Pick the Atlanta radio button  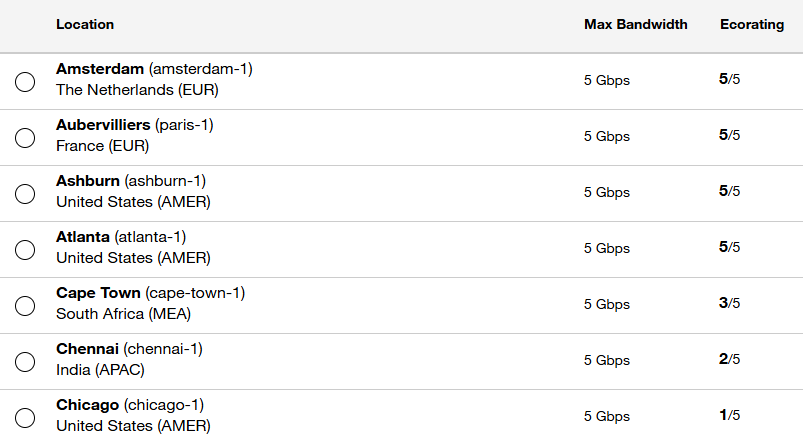(25, 250)
